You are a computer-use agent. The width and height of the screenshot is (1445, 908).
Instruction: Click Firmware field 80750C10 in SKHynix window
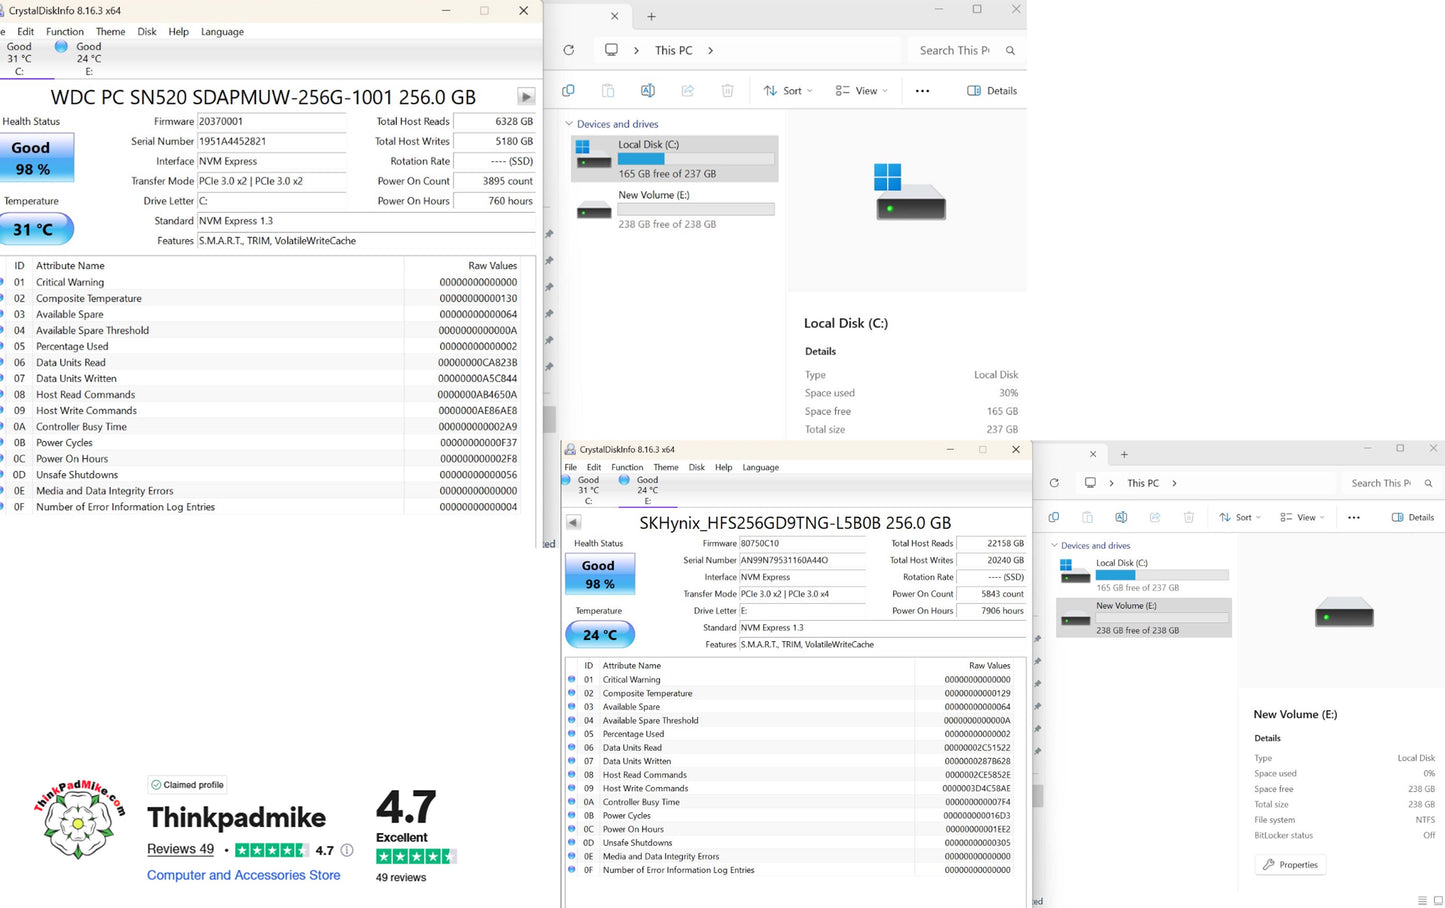click(x=802, y=543)
